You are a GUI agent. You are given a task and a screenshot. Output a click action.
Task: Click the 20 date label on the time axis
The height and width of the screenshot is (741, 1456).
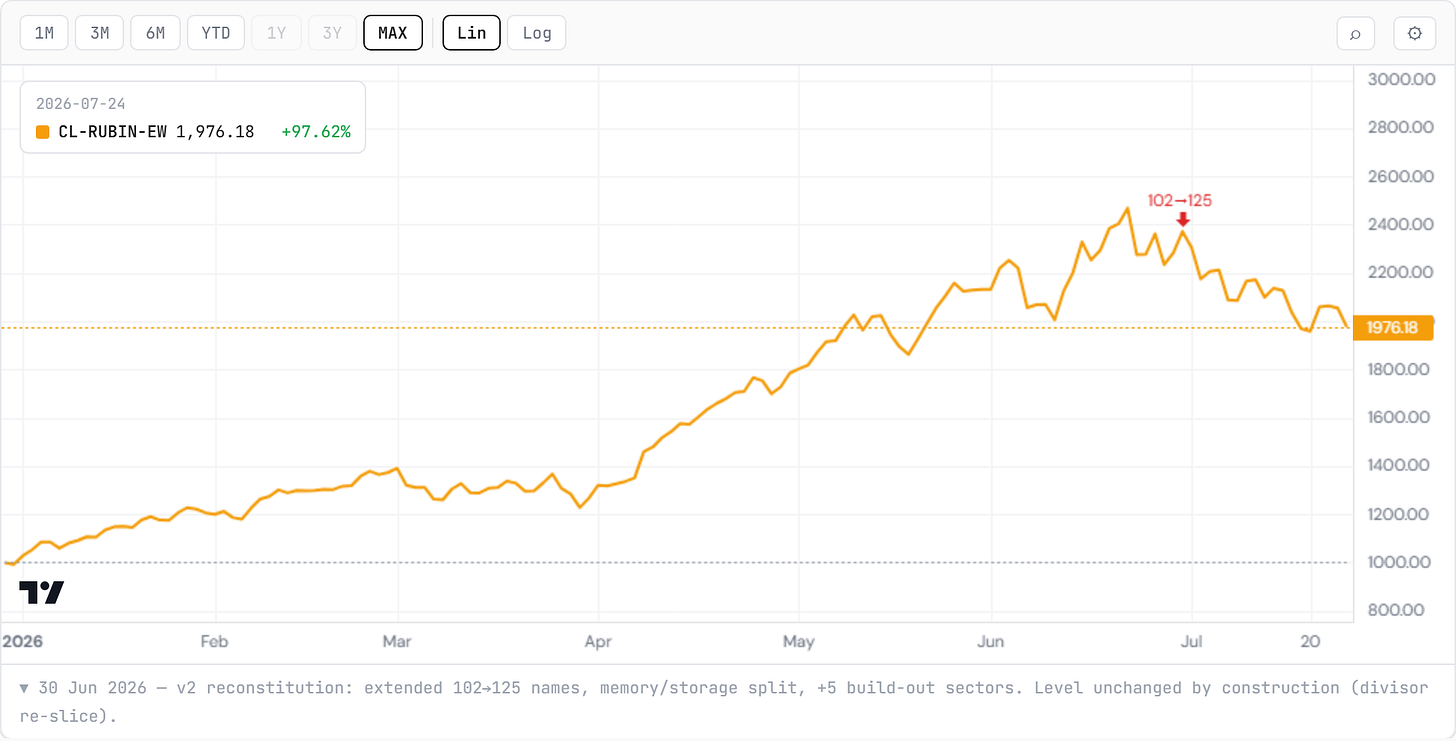(x=1311, y=640)
